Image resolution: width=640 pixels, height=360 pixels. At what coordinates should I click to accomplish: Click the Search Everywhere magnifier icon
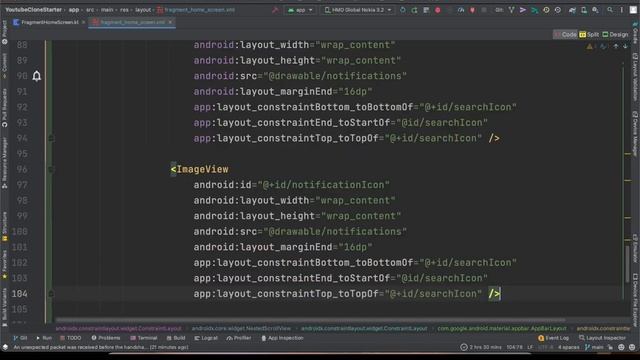point(610,10)
